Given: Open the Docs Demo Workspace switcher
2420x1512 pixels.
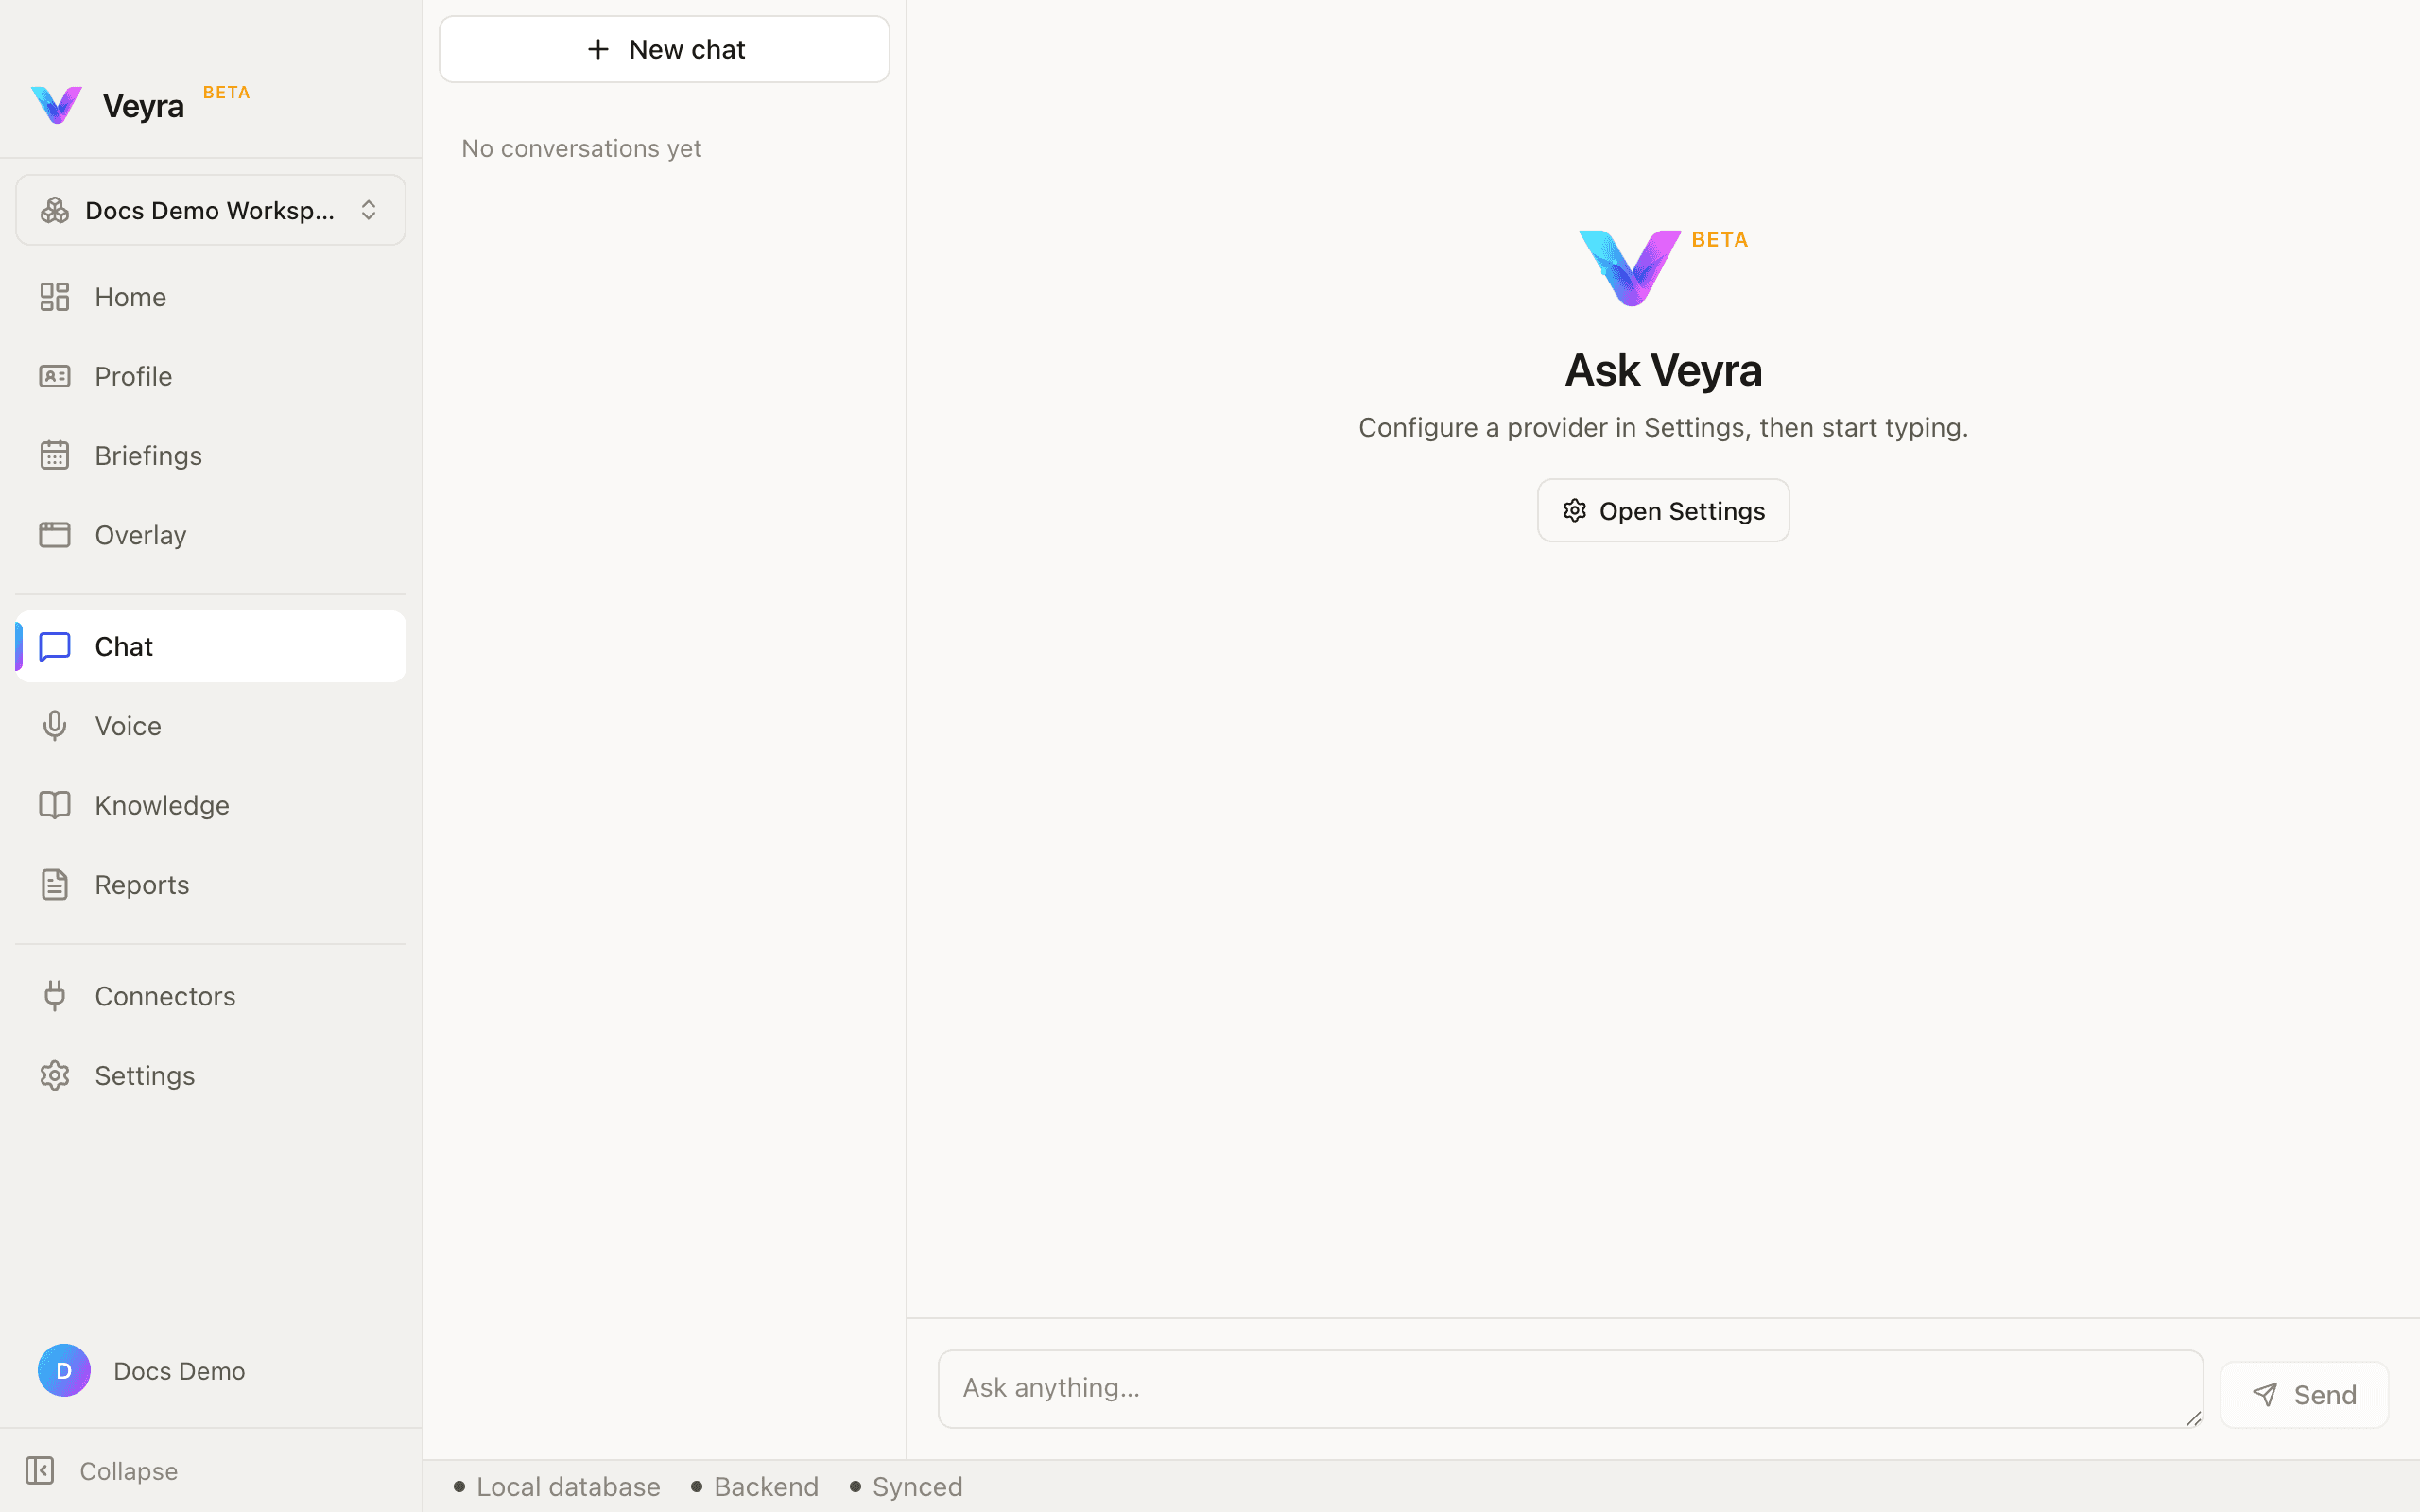Looking at the screenshot, I should (210, 210).
